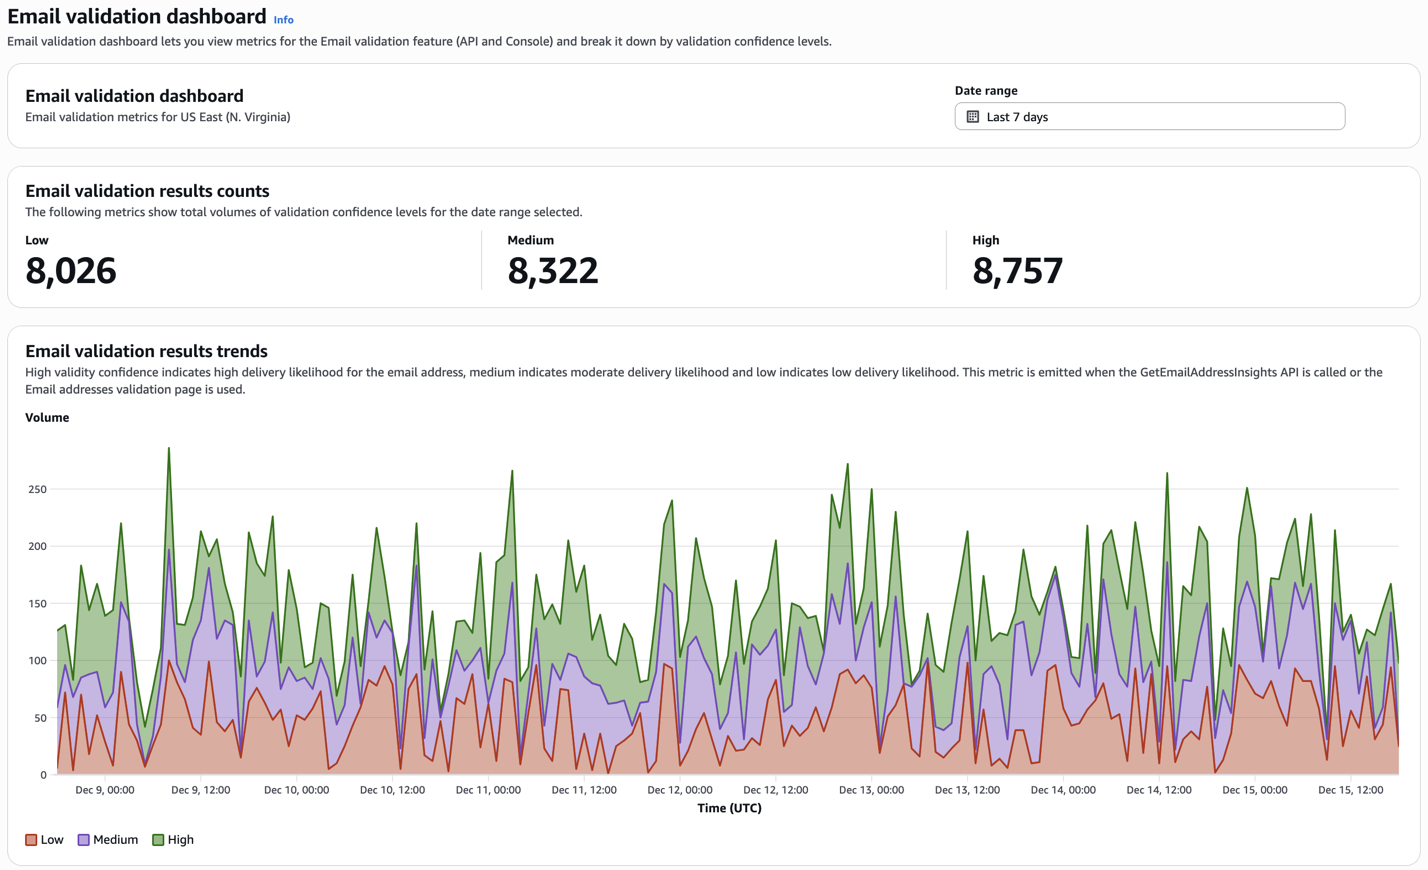Click the red Low legend swatch
The height and width of the screenshot is (870, 1428).
coord(31,840)
